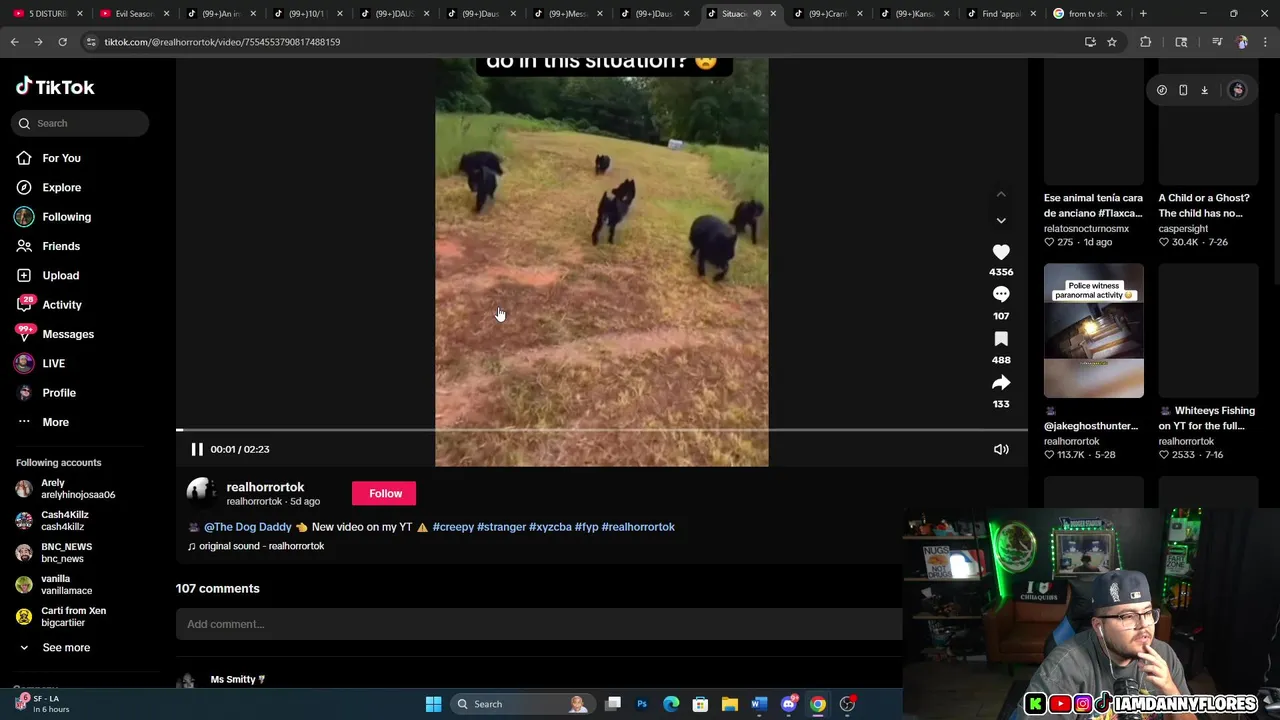The image size is (1280, 720).
Task: Like the video with the heart icon
Action: 1001,252
